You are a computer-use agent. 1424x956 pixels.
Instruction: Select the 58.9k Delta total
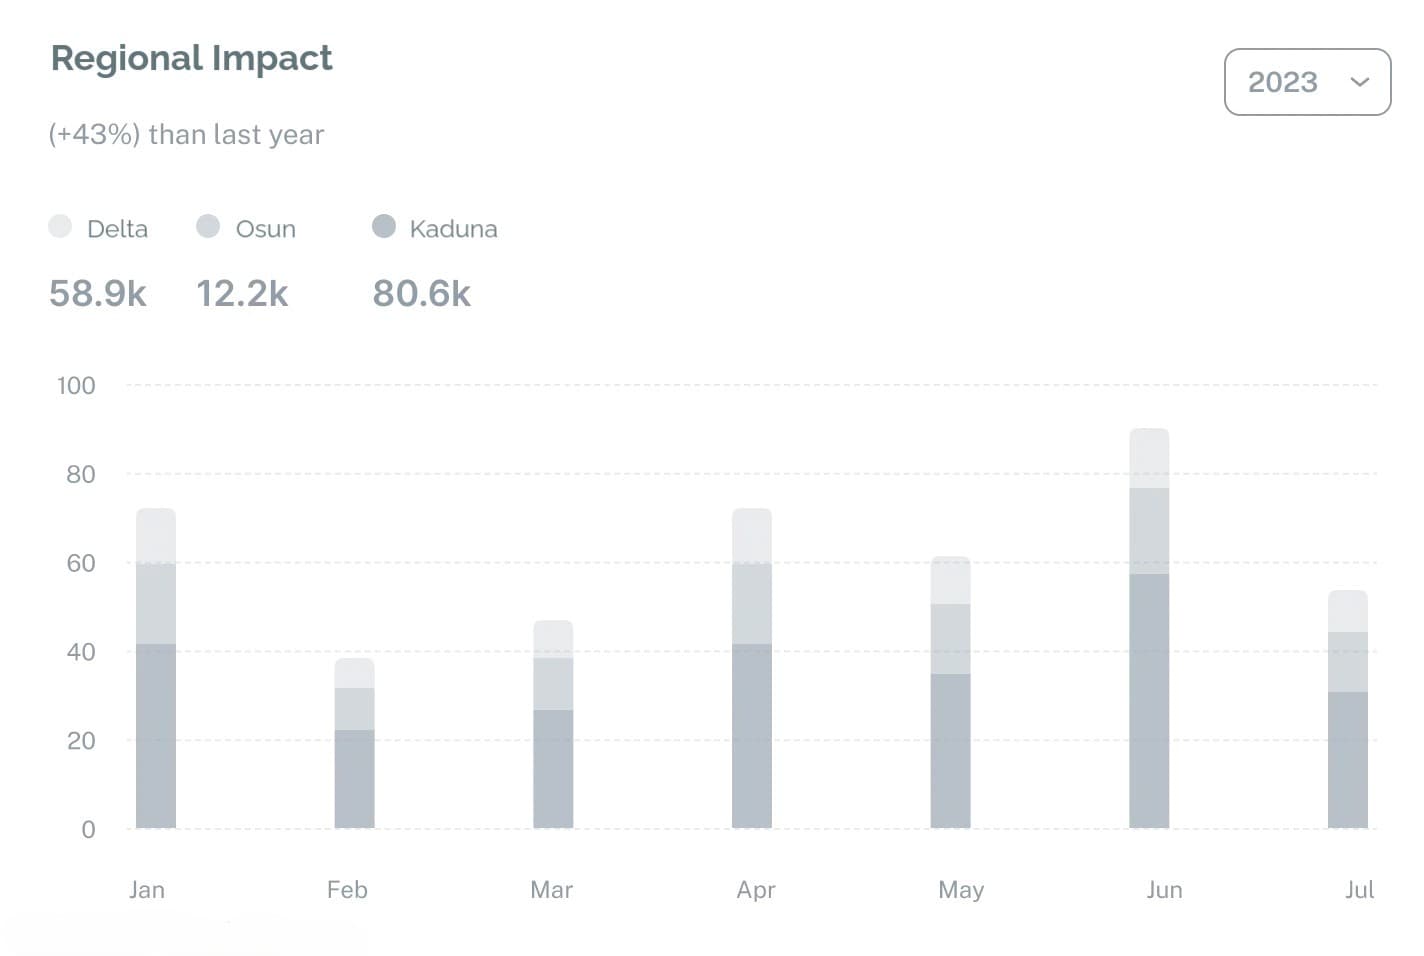pos(98,293)
